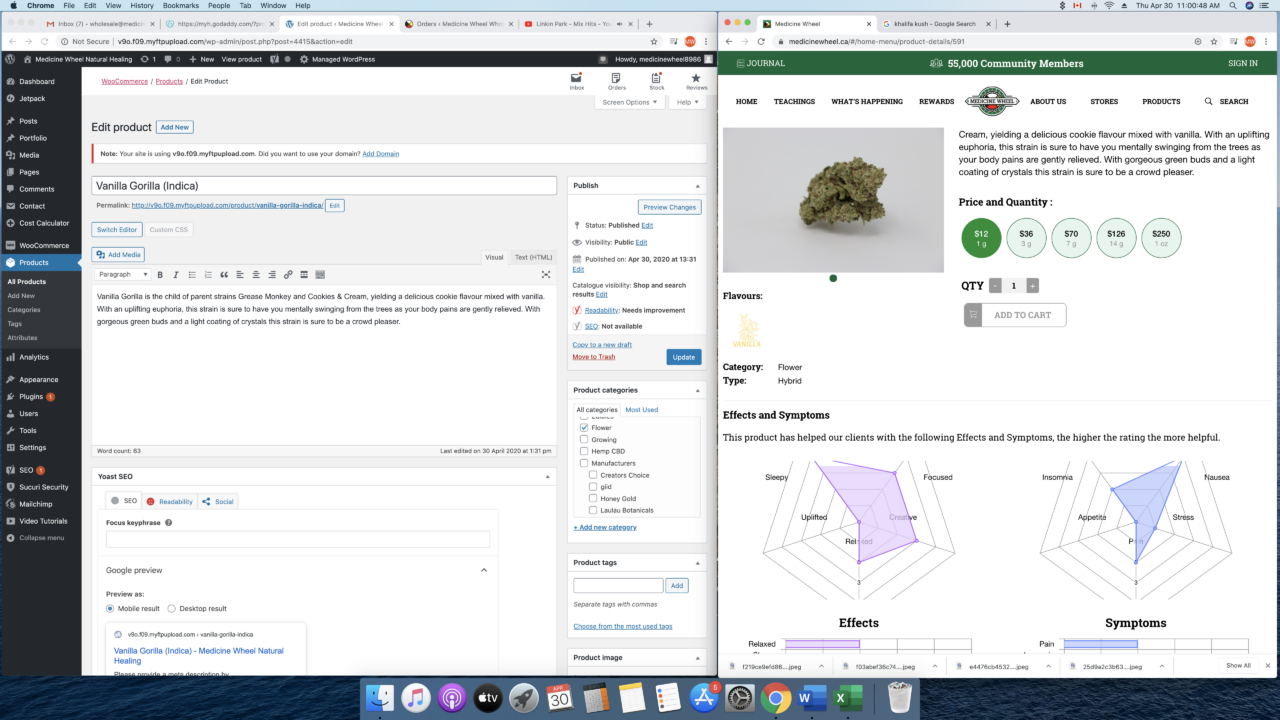Viewport: 1280px width, 720px height.
Task: Insert a bulleted list in editor
Action: click(192, 274)
